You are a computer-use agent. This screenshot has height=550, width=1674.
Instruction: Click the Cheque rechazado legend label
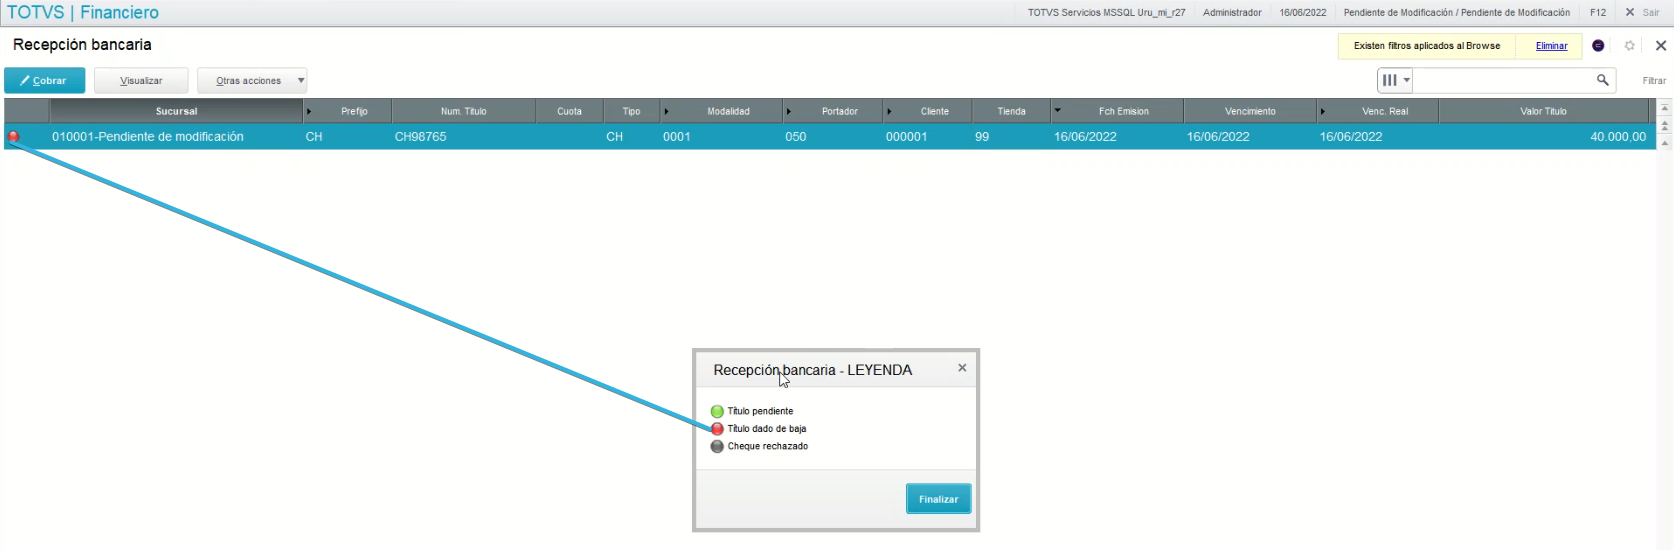click(x=767, y=447)
